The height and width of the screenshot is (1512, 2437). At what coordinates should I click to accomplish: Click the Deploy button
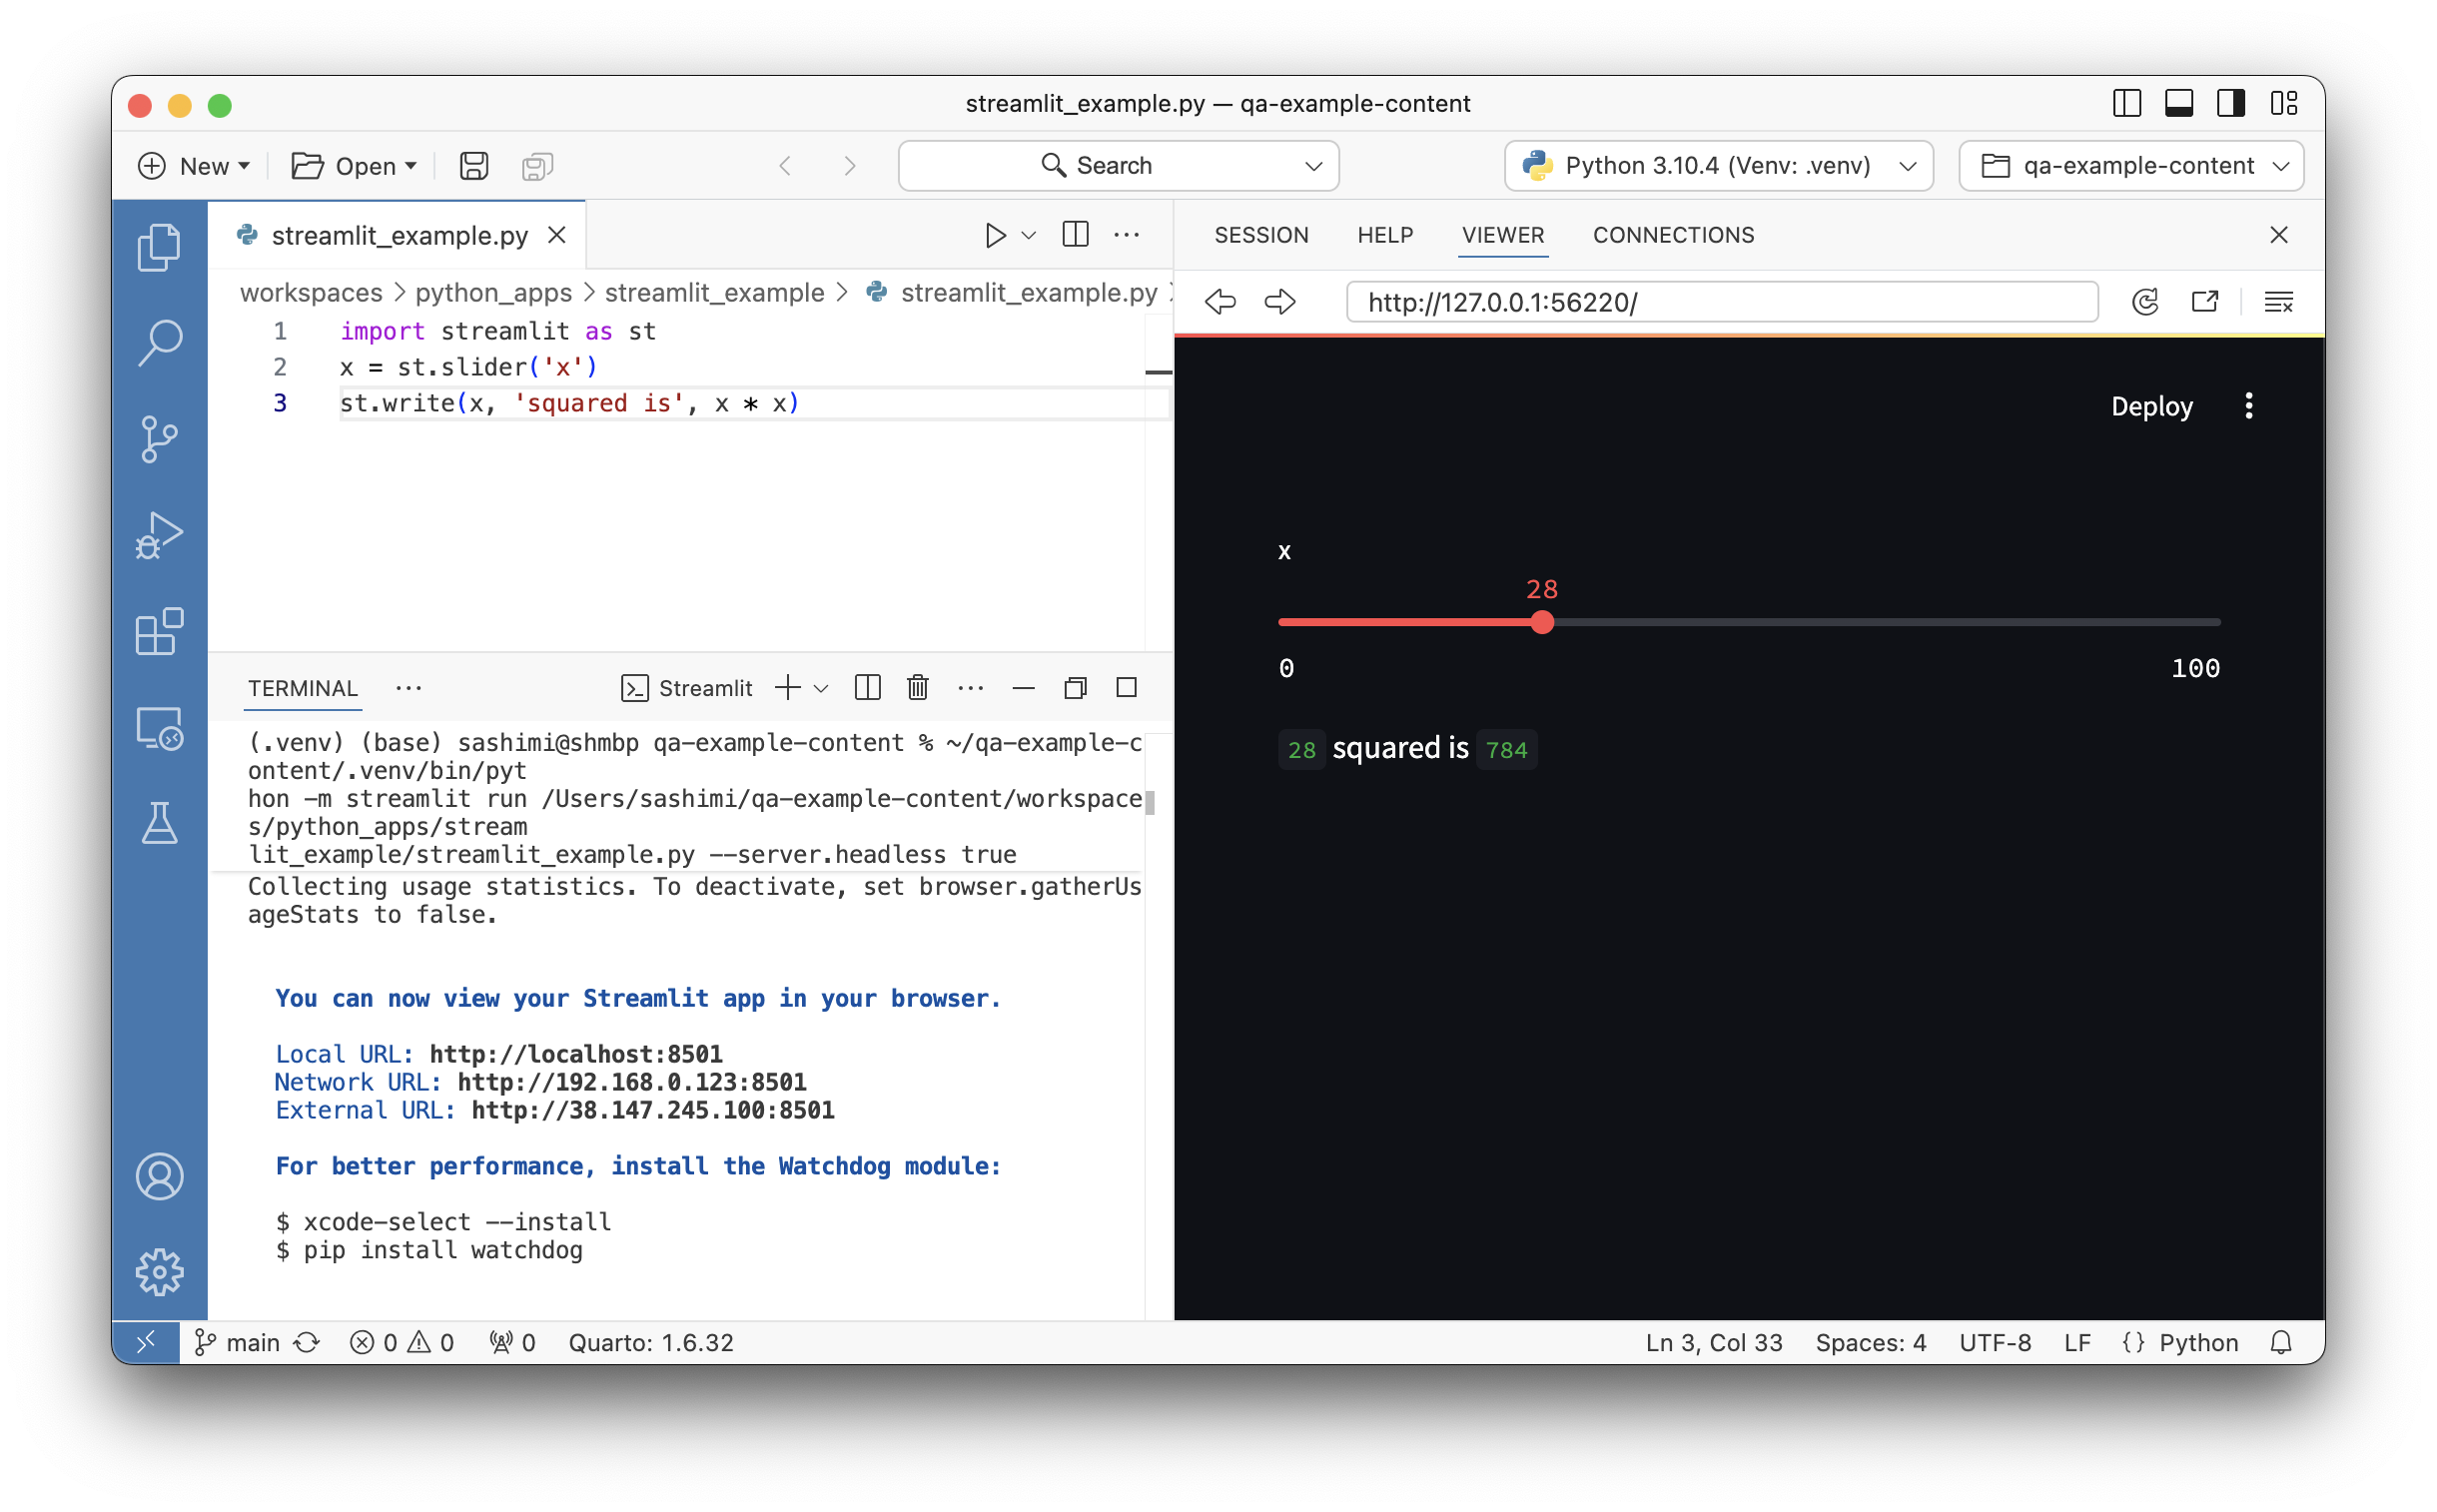(2151, 406)
